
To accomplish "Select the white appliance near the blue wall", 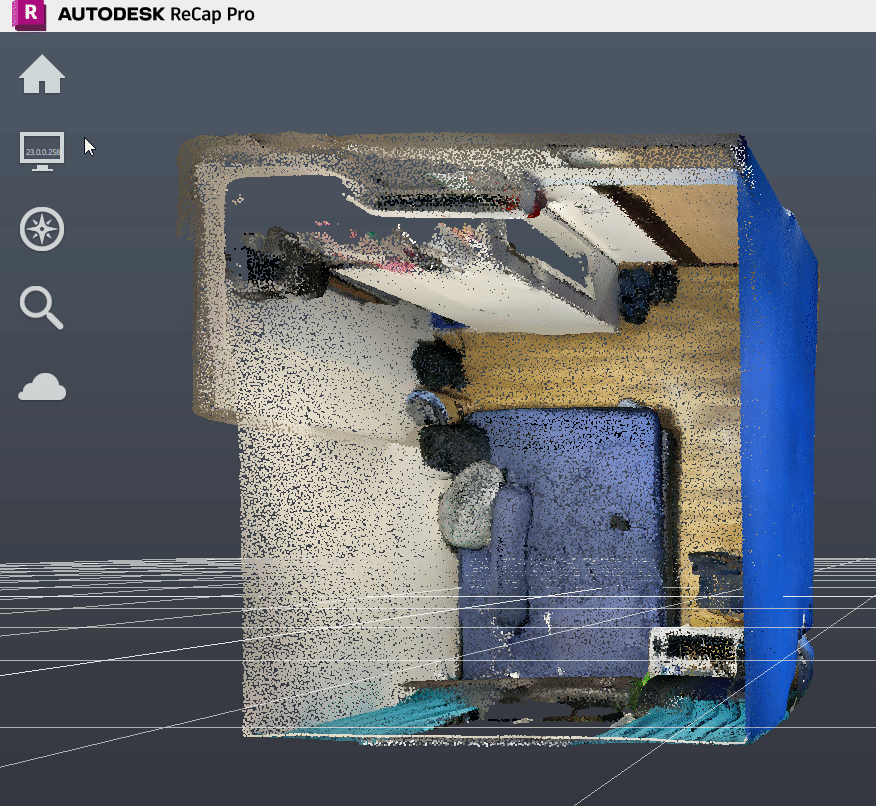I will point(695,650).
